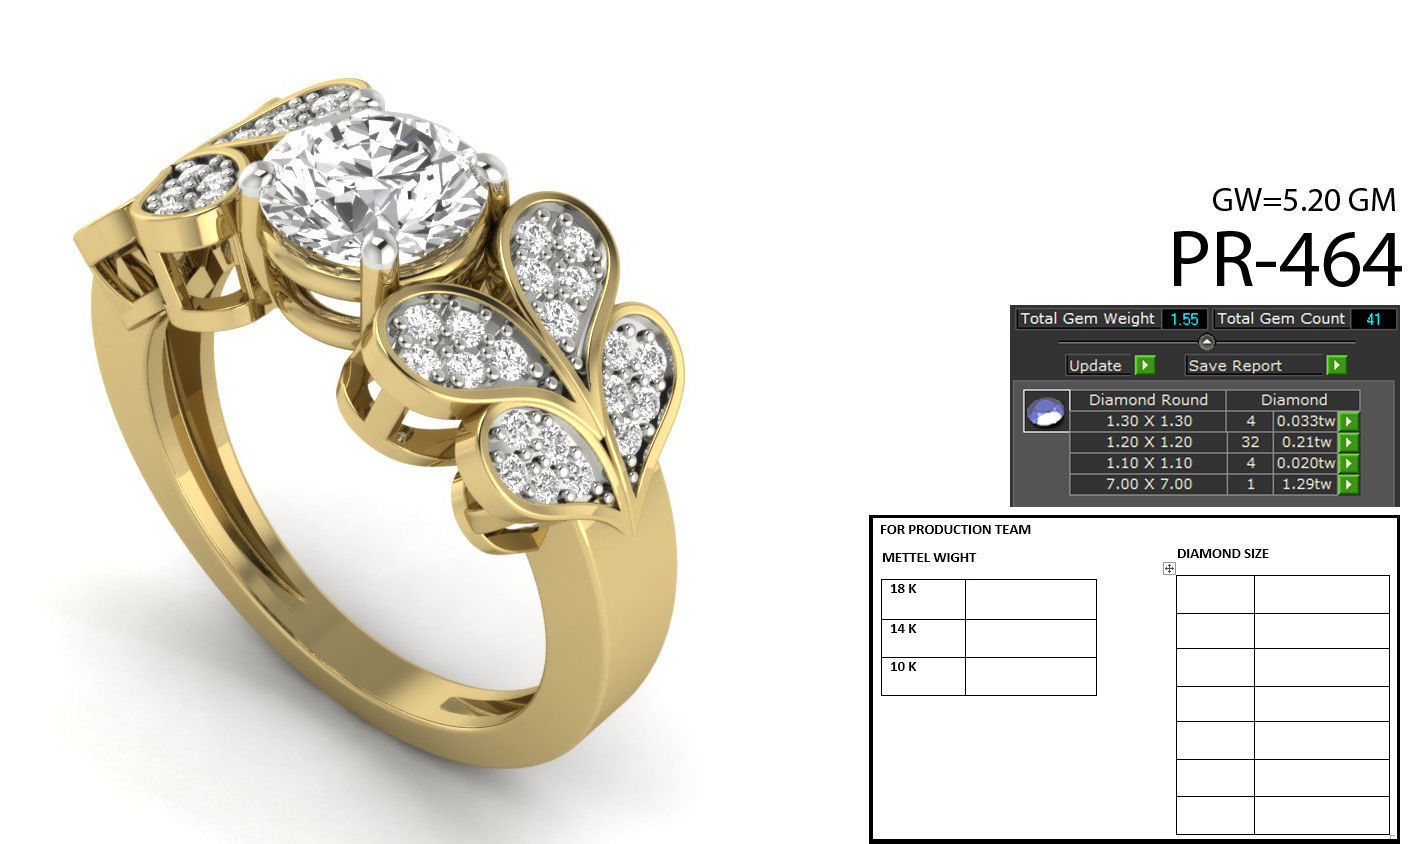Click the PR-464 design code text
Viewport: 1425px width, 844px height.
(x=1286, y=261)
